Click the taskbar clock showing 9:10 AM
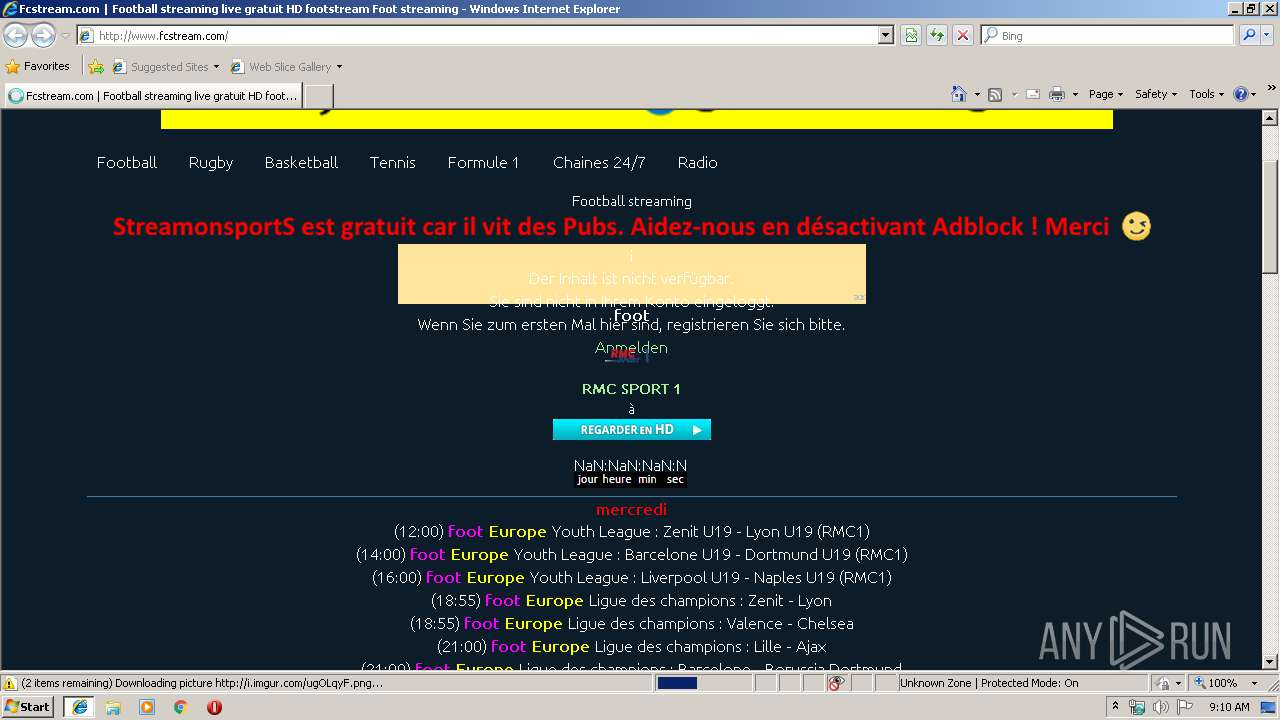Screen dimensions: 1280x720 pos(1229,707)
